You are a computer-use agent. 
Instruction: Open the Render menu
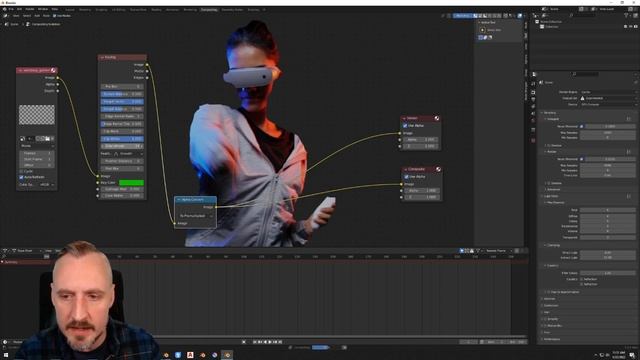coord(30,9)
